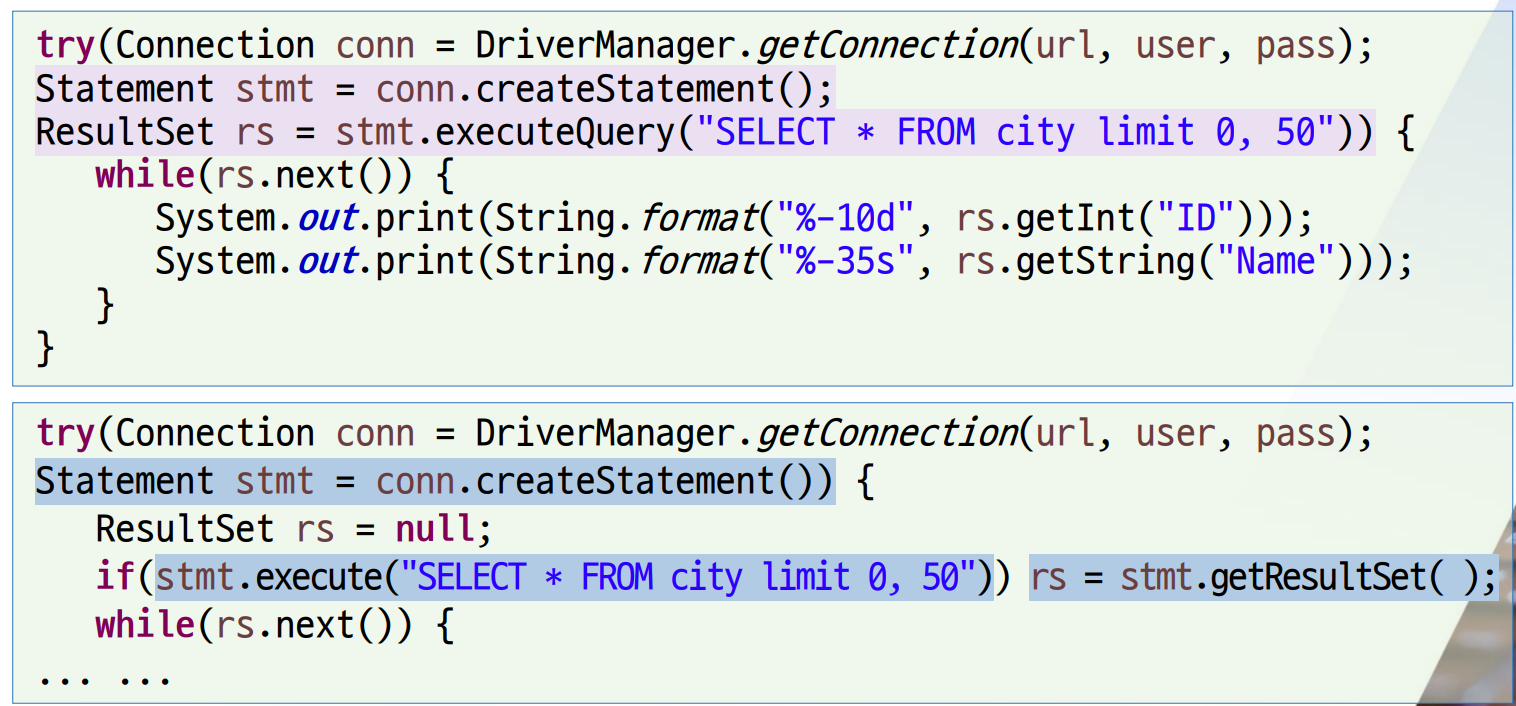This screenshot has width=1516, height=706.
Task: Click the executeQuery method call text
Action: coord(555,132)
